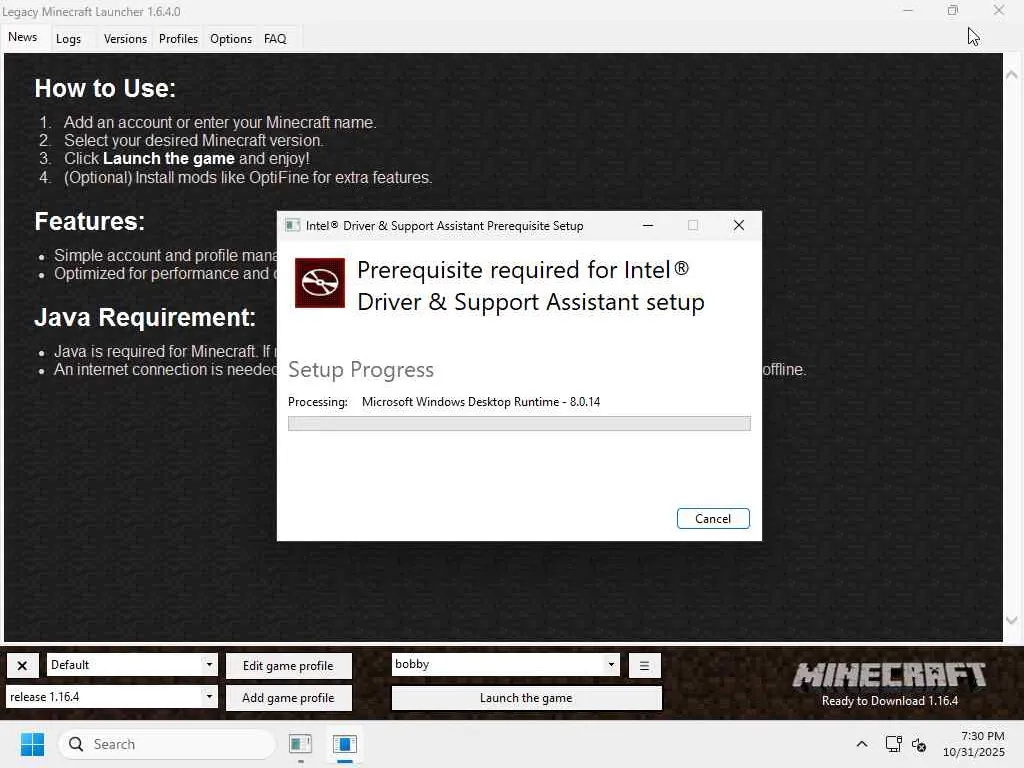
Task: Click the Intel dialog title bar icon
Action: click(293, 225)
